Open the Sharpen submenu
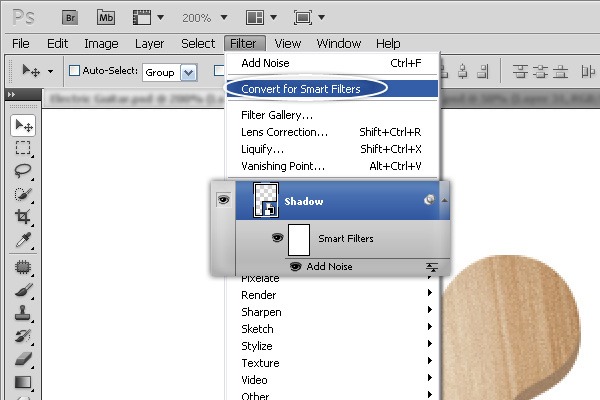Image resolution: width=600 pixels, height=400 pixels. click(x=333, y=312)
